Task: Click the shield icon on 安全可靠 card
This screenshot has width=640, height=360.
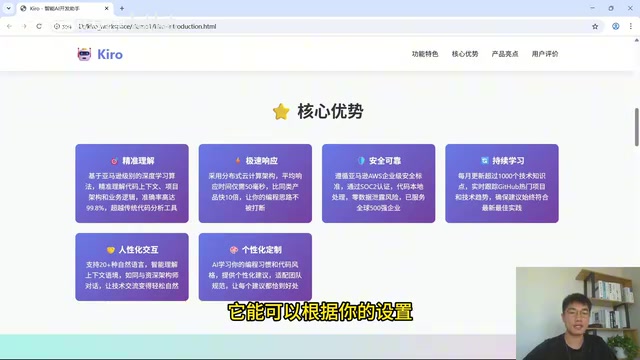Action: click(361, 161)
